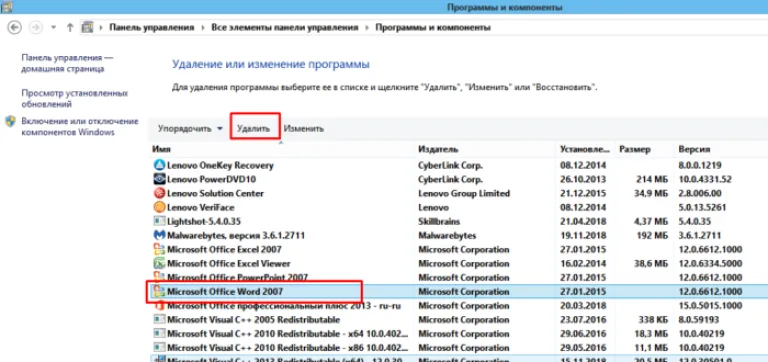Click window icon in title bar
Viewport: 768px width, 362px height.
7,6
